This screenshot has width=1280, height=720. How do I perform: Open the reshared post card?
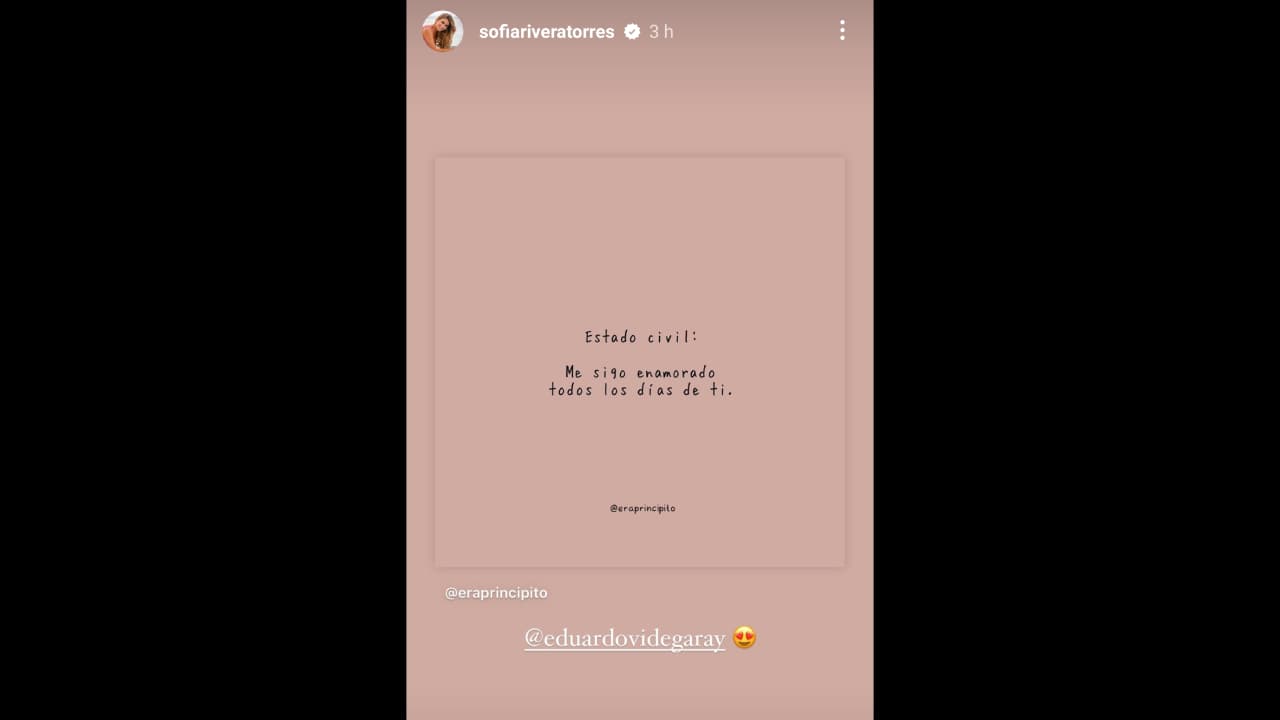point(640,362)
